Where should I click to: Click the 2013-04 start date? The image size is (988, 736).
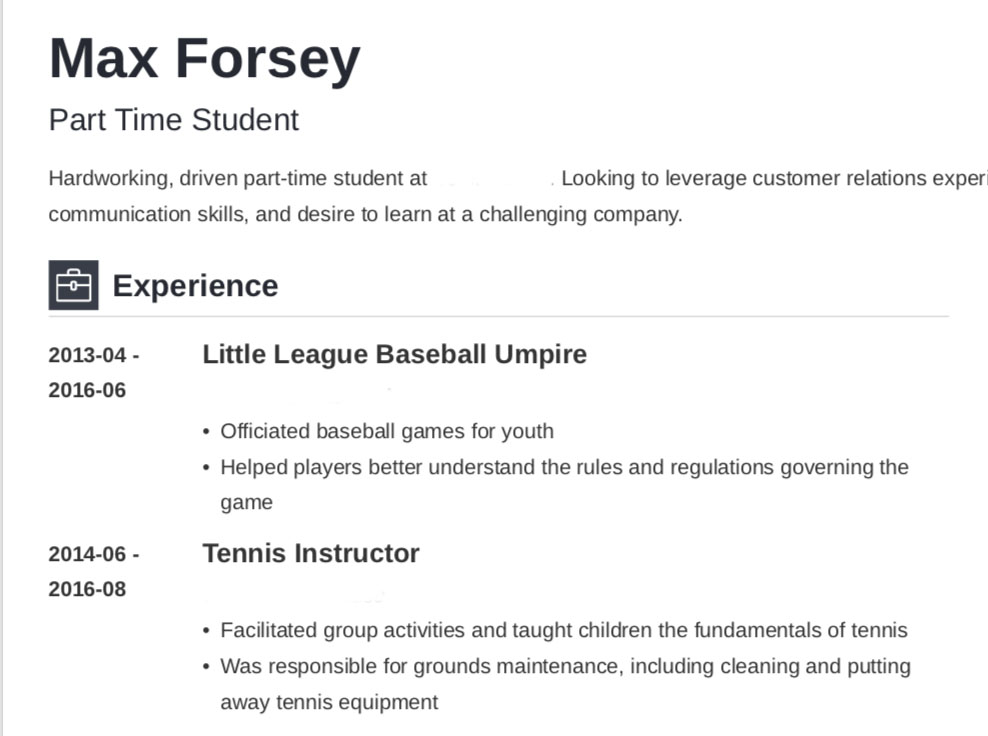tap(93, 355)
